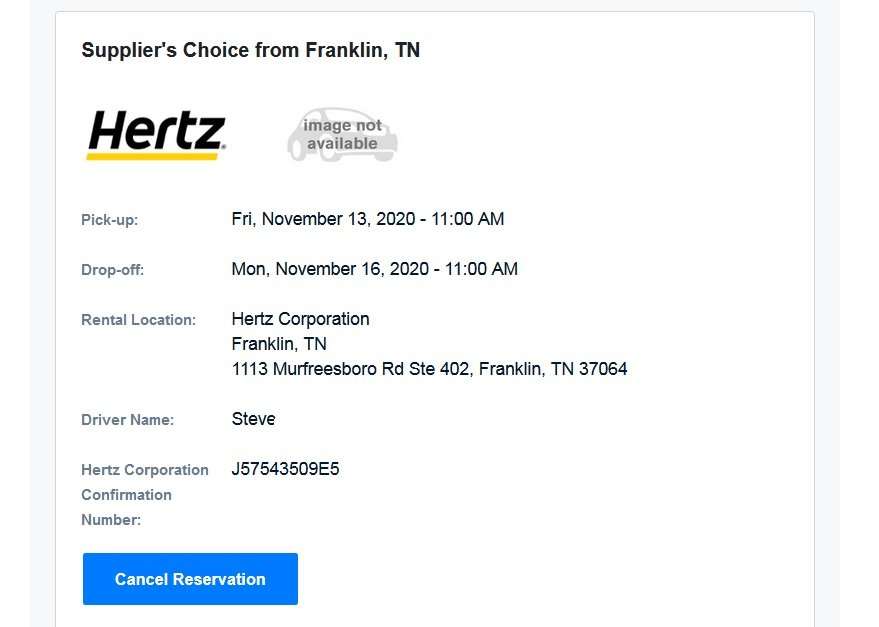Screen dimensions: 879x627
Task: Click the Driver Name label
Action: click(x=127, y=420)
